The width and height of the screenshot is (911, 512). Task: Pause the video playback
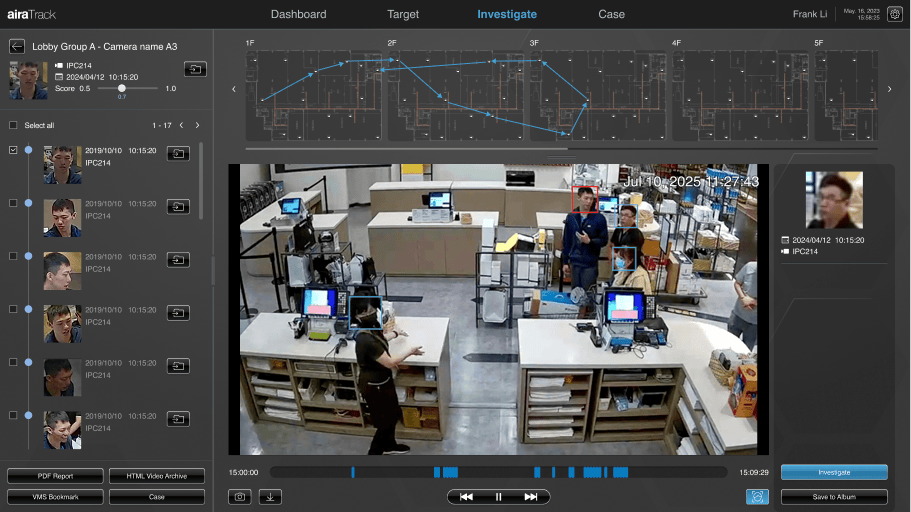point(498,496)
